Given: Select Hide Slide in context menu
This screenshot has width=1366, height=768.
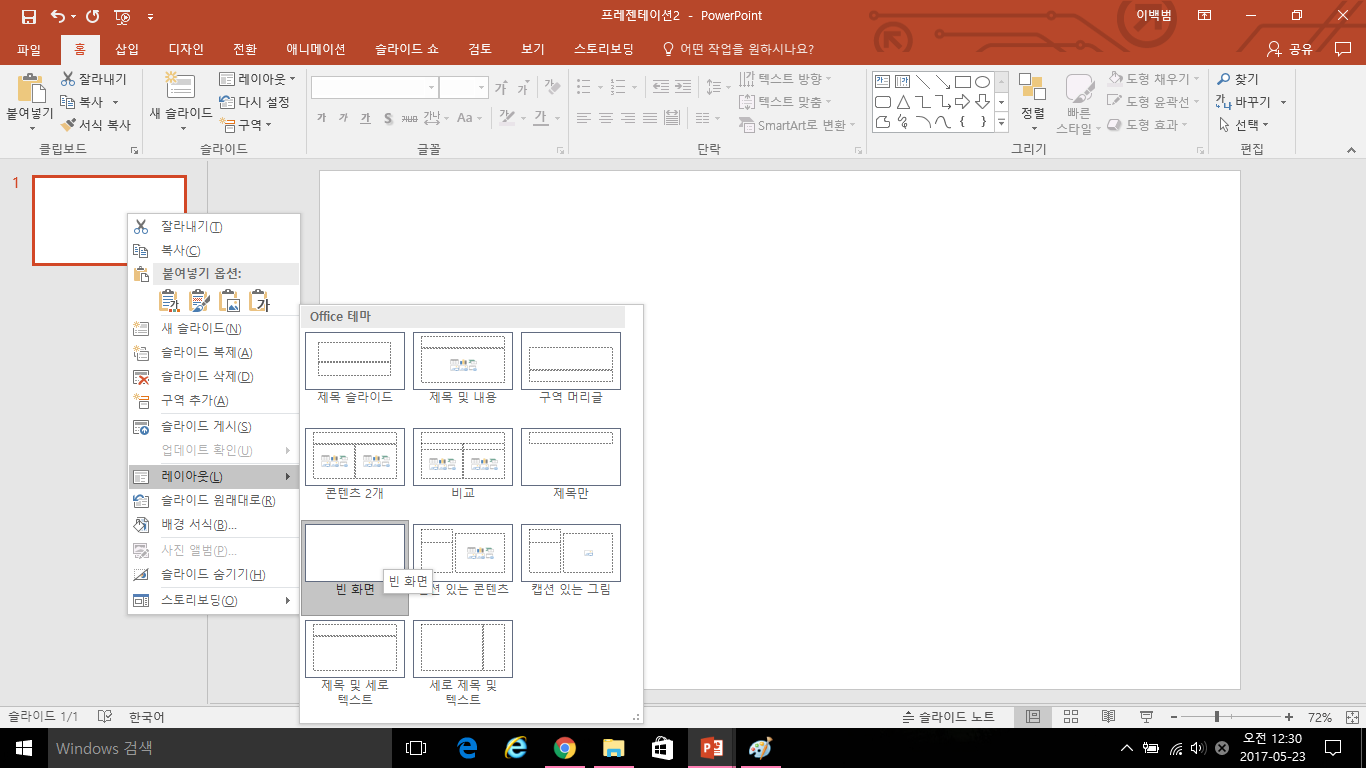Looking at the screenshot, I should 213,574.
